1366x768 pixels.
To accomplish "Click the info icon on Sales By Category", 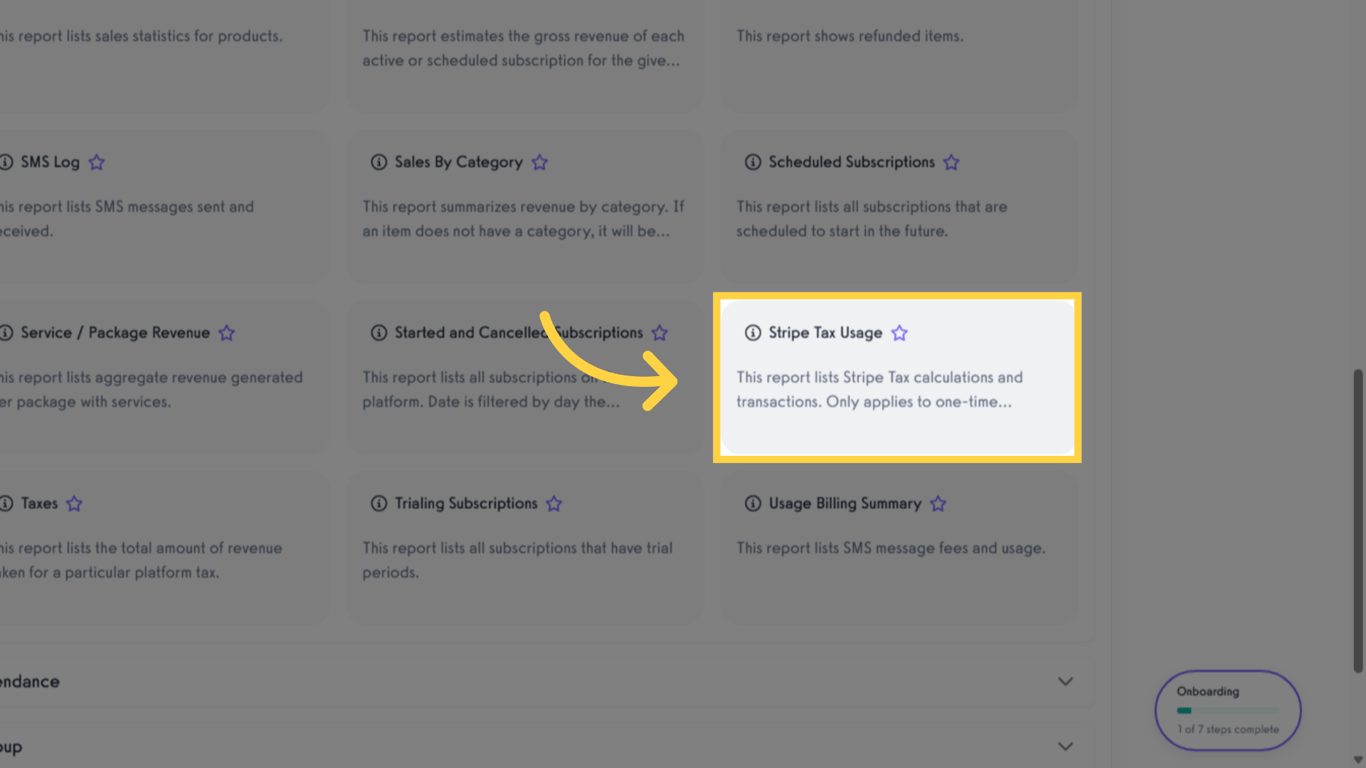I will (378, 161).
